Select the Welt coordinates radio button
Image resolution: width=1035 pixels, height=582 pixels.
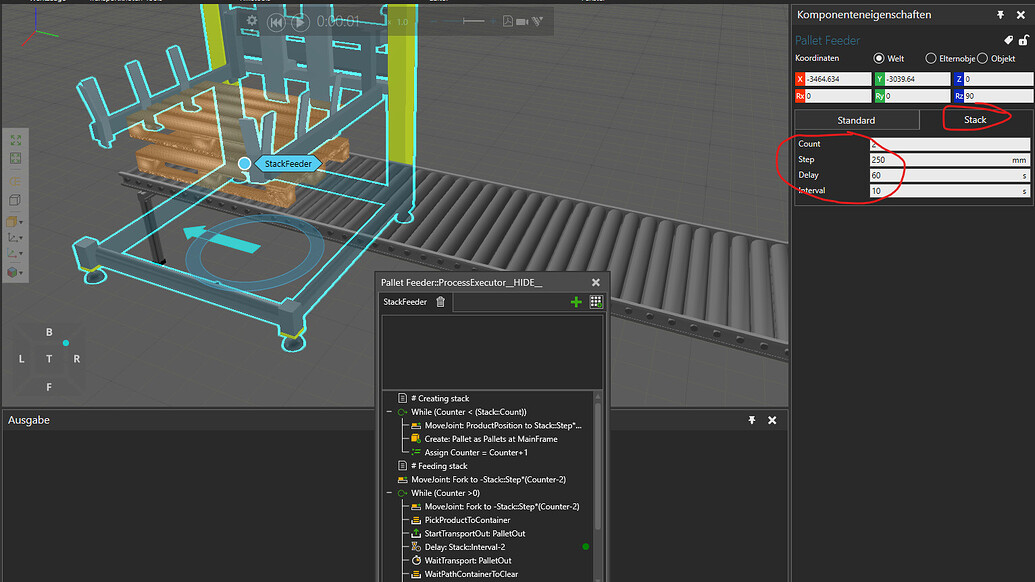tap(880, 59)
